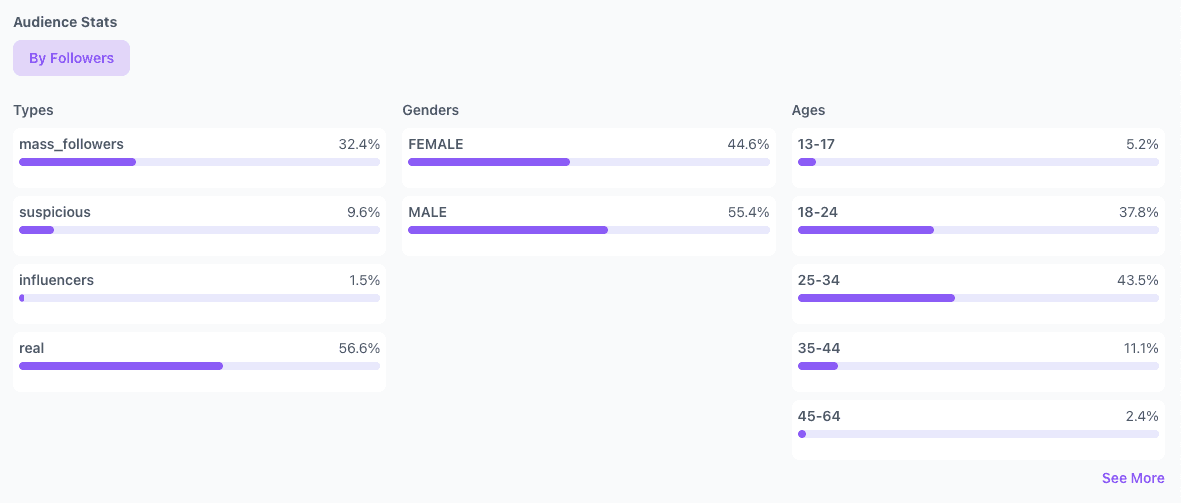Click the 35-44 age progress bar
1181x503 pixels.
(x=978, y=366)
